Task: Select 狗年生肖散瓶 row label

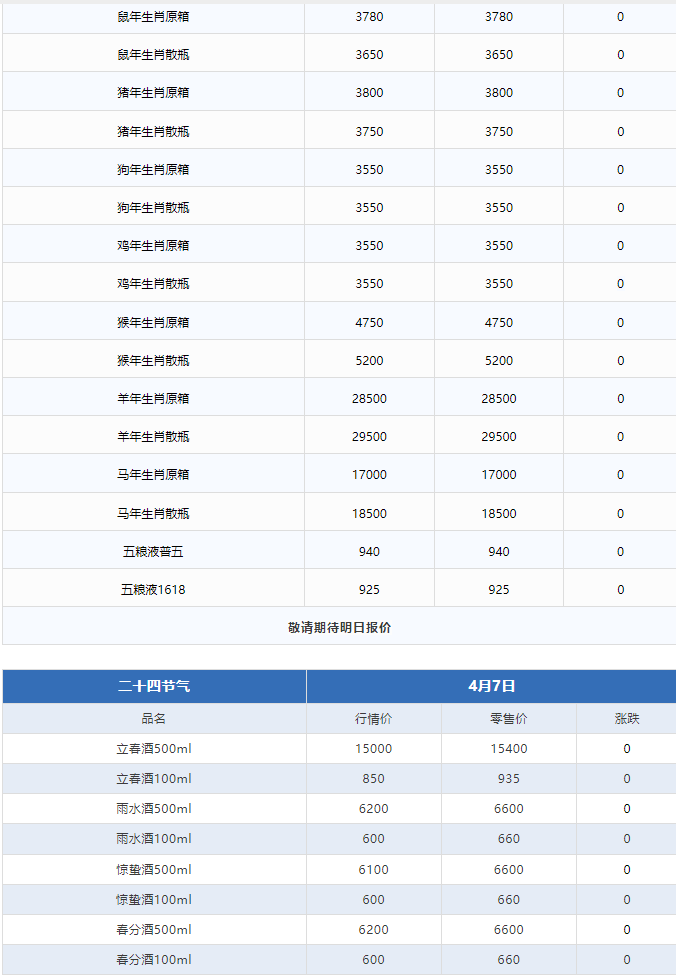Action: point(153,208)
